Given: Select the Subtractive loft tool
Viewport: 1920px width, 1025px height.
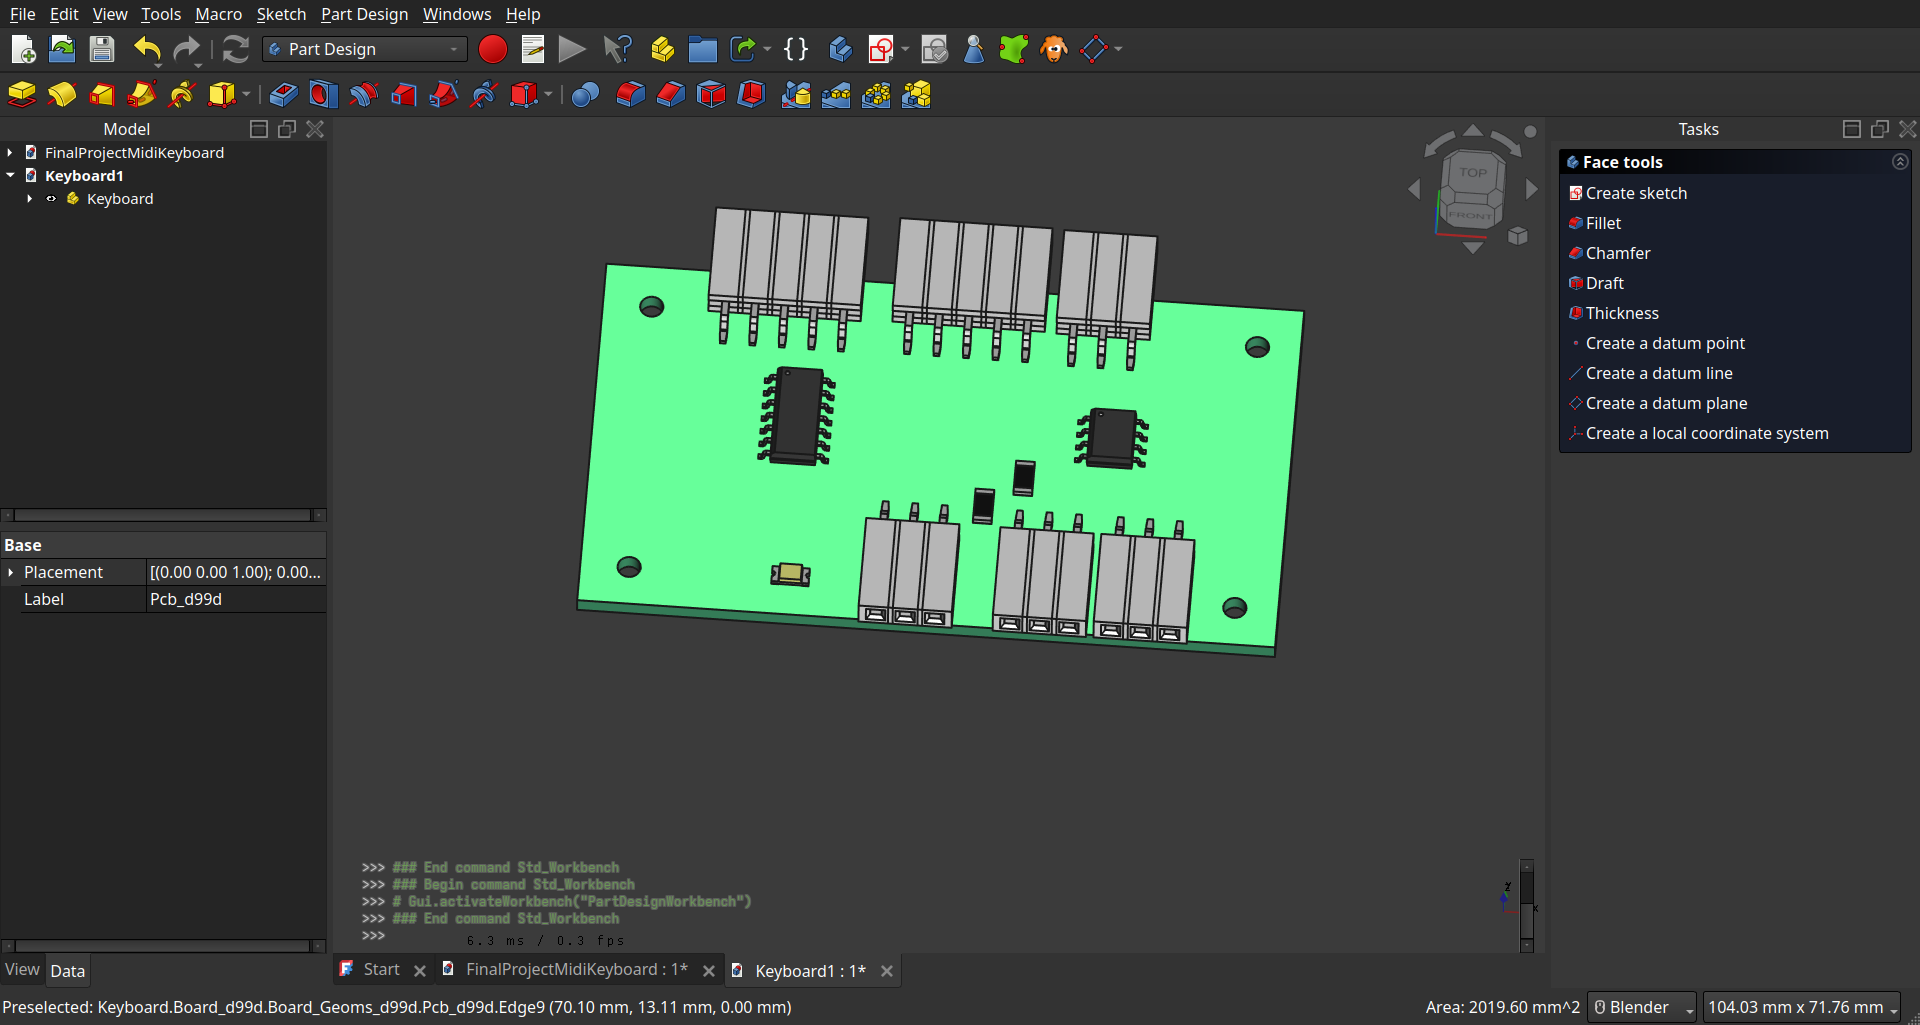Looking at the screenshot, I should click(403, 95).
